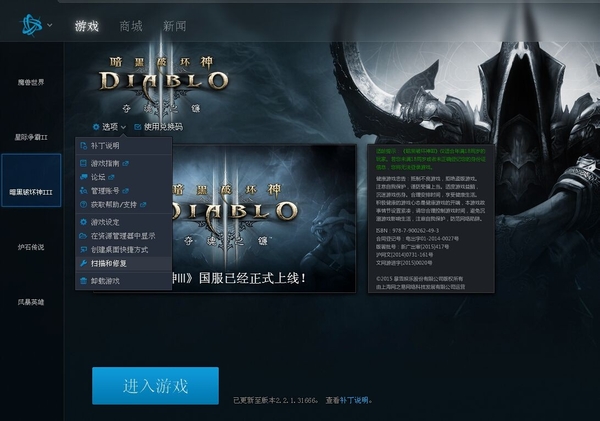The height and width of the screenshot is (421, 600).
Task: Click the external-link icon after 游戏指南
Action: tap(126, 163)
